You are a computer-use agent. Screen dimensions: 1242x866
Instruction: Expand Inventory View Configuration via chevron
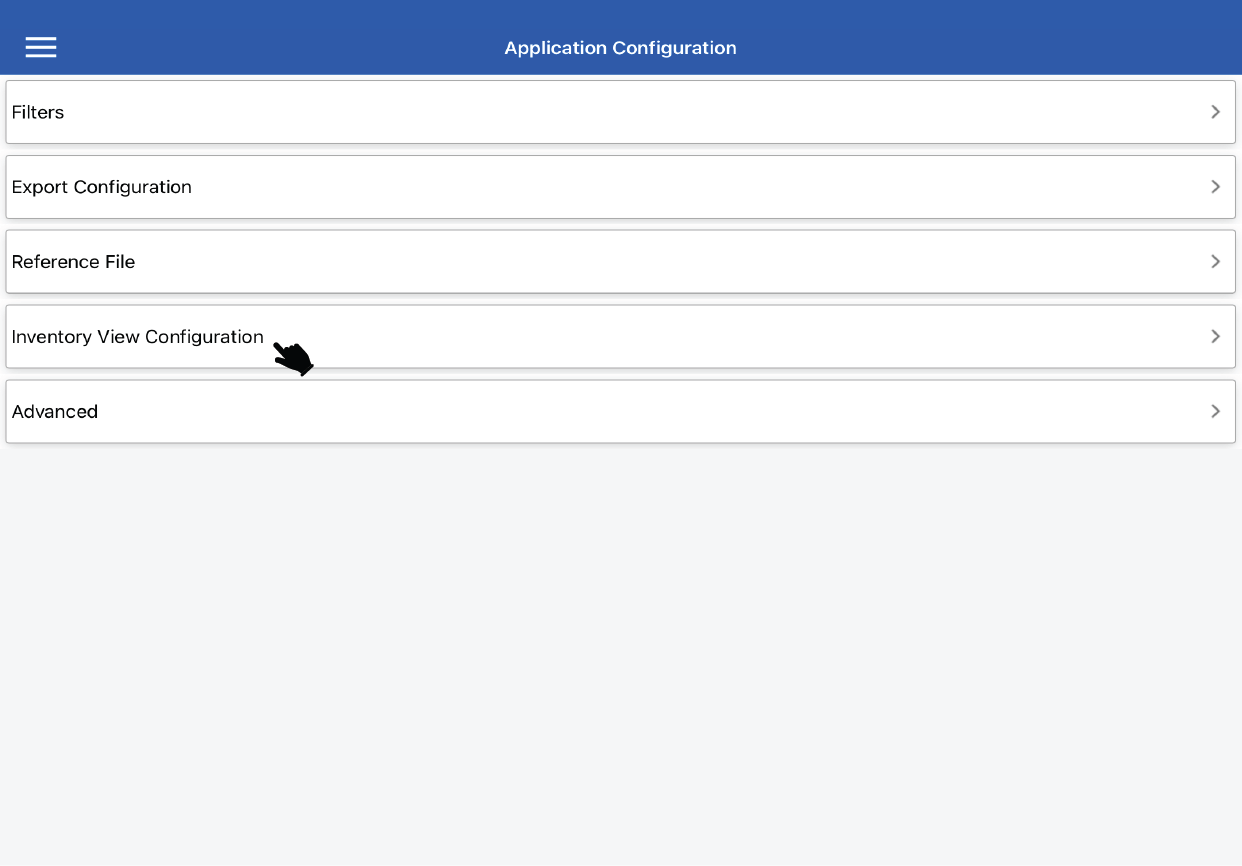[x=1215, y=337]
